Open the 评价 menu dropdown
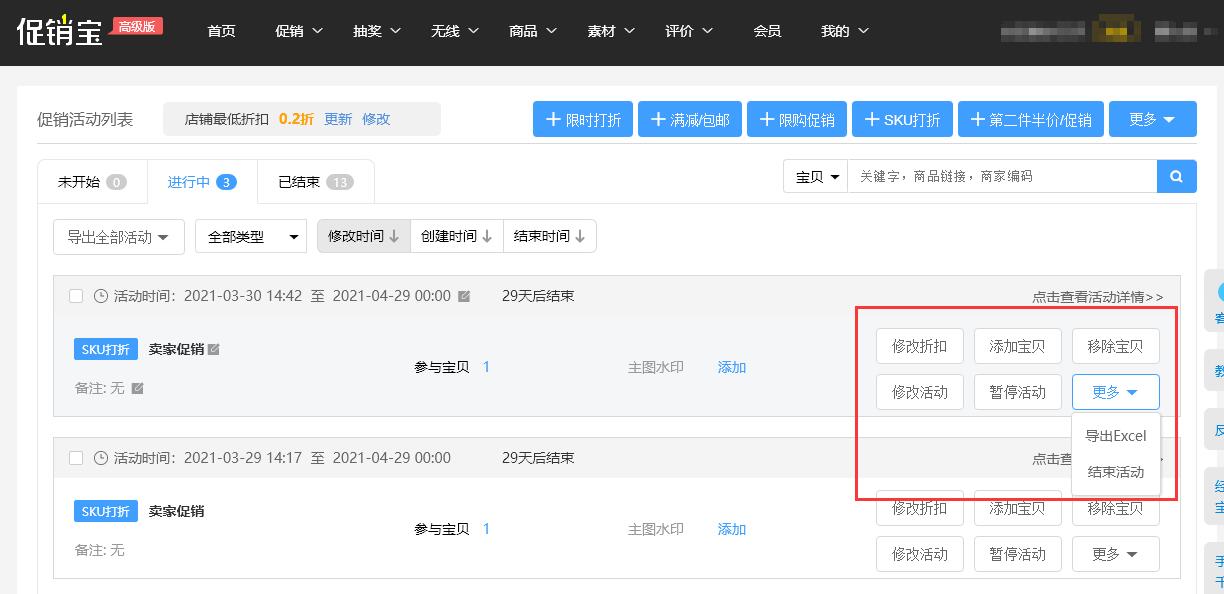 [689, 31]
